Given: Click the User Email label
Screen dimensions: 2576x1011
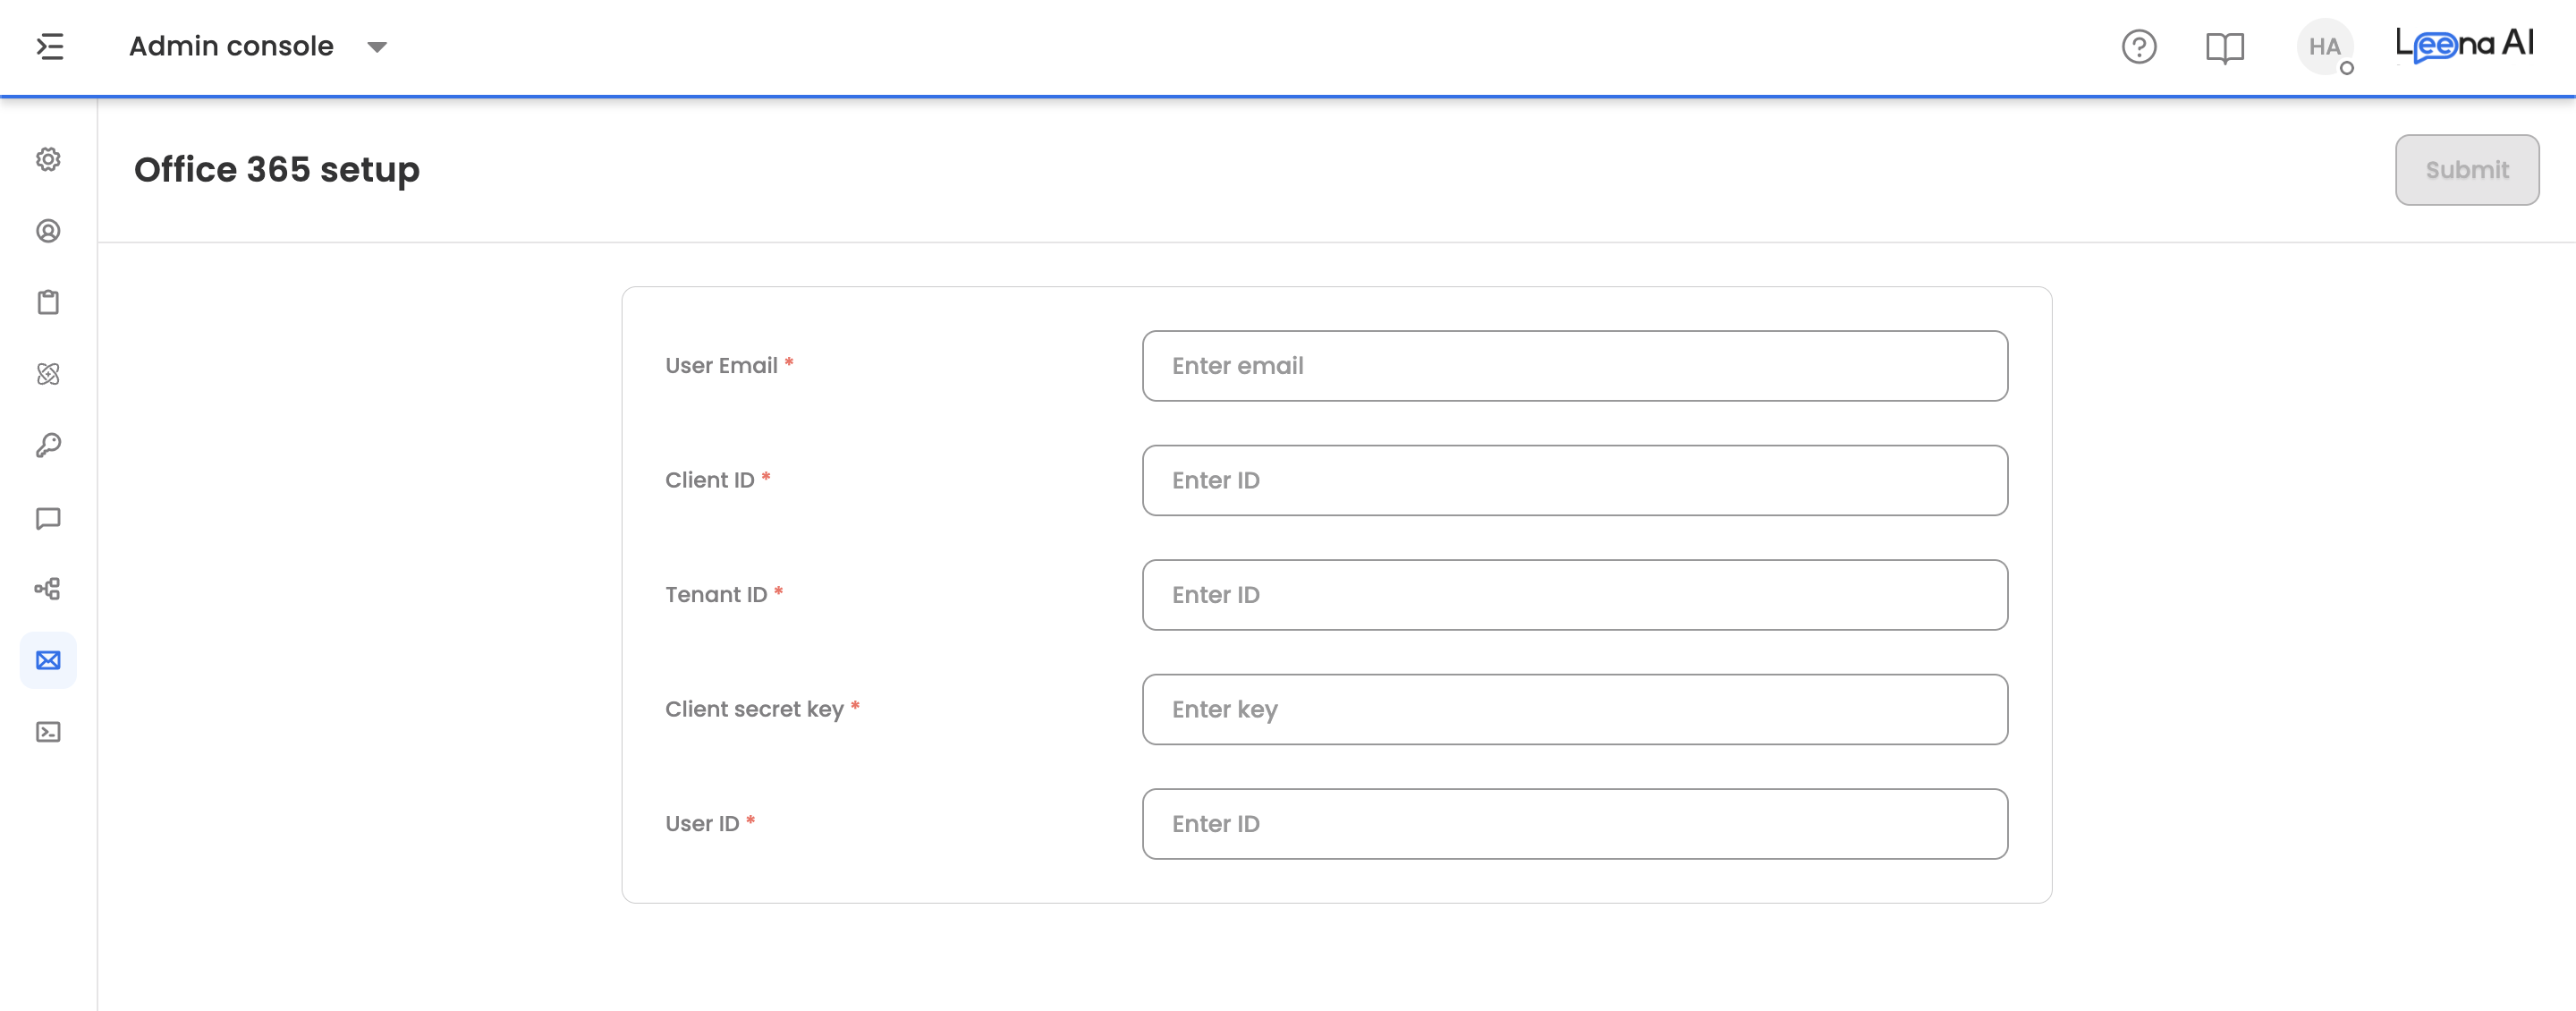Looking at the screenshot, I should [721, 366].
